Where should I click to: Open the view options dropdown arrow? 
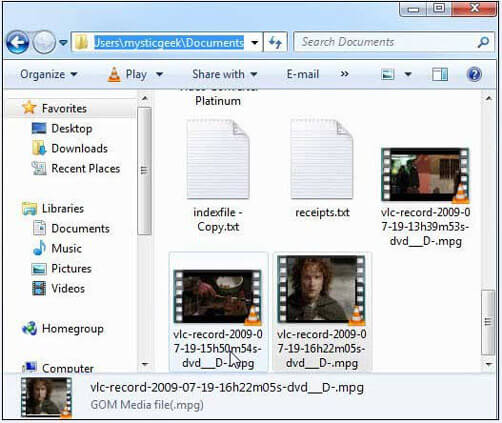point(408,74)
